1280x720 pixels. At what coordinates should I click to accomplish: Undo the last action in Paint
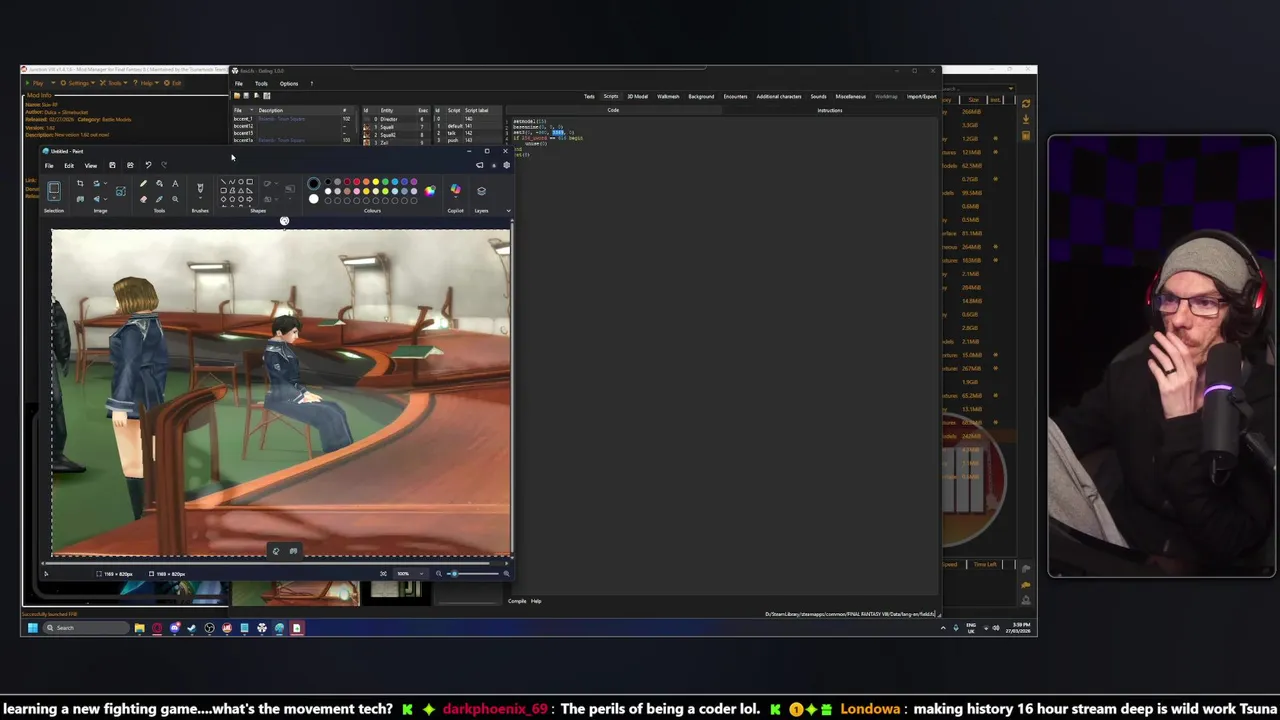point(148,165)
